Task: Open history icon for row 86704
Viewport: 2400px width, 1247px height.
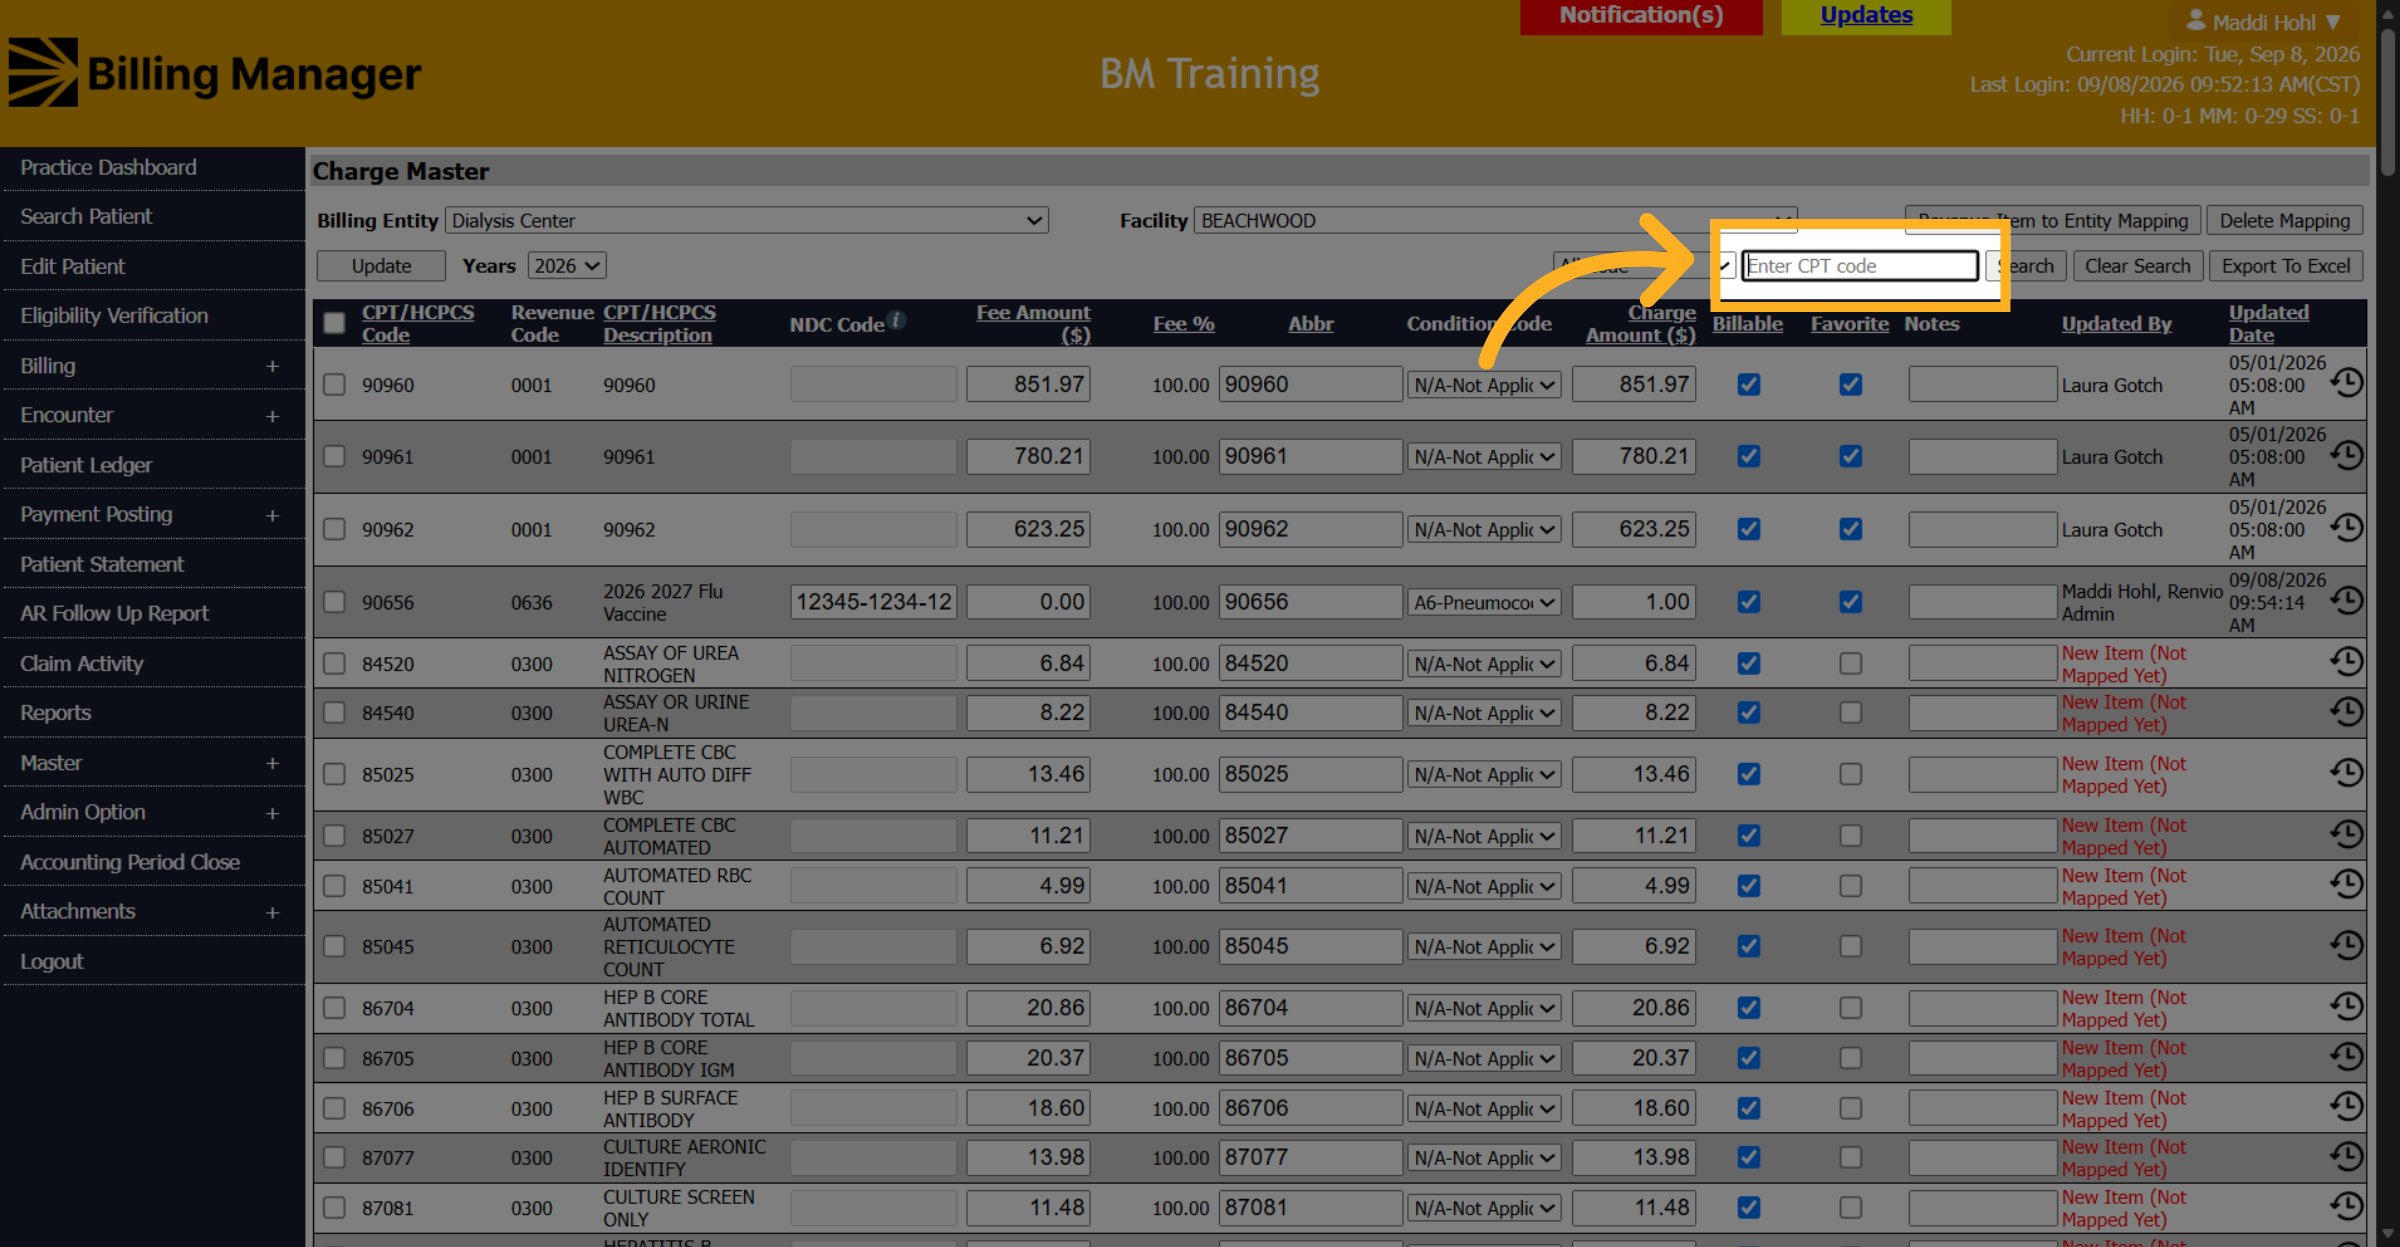Action: 2346,1007
